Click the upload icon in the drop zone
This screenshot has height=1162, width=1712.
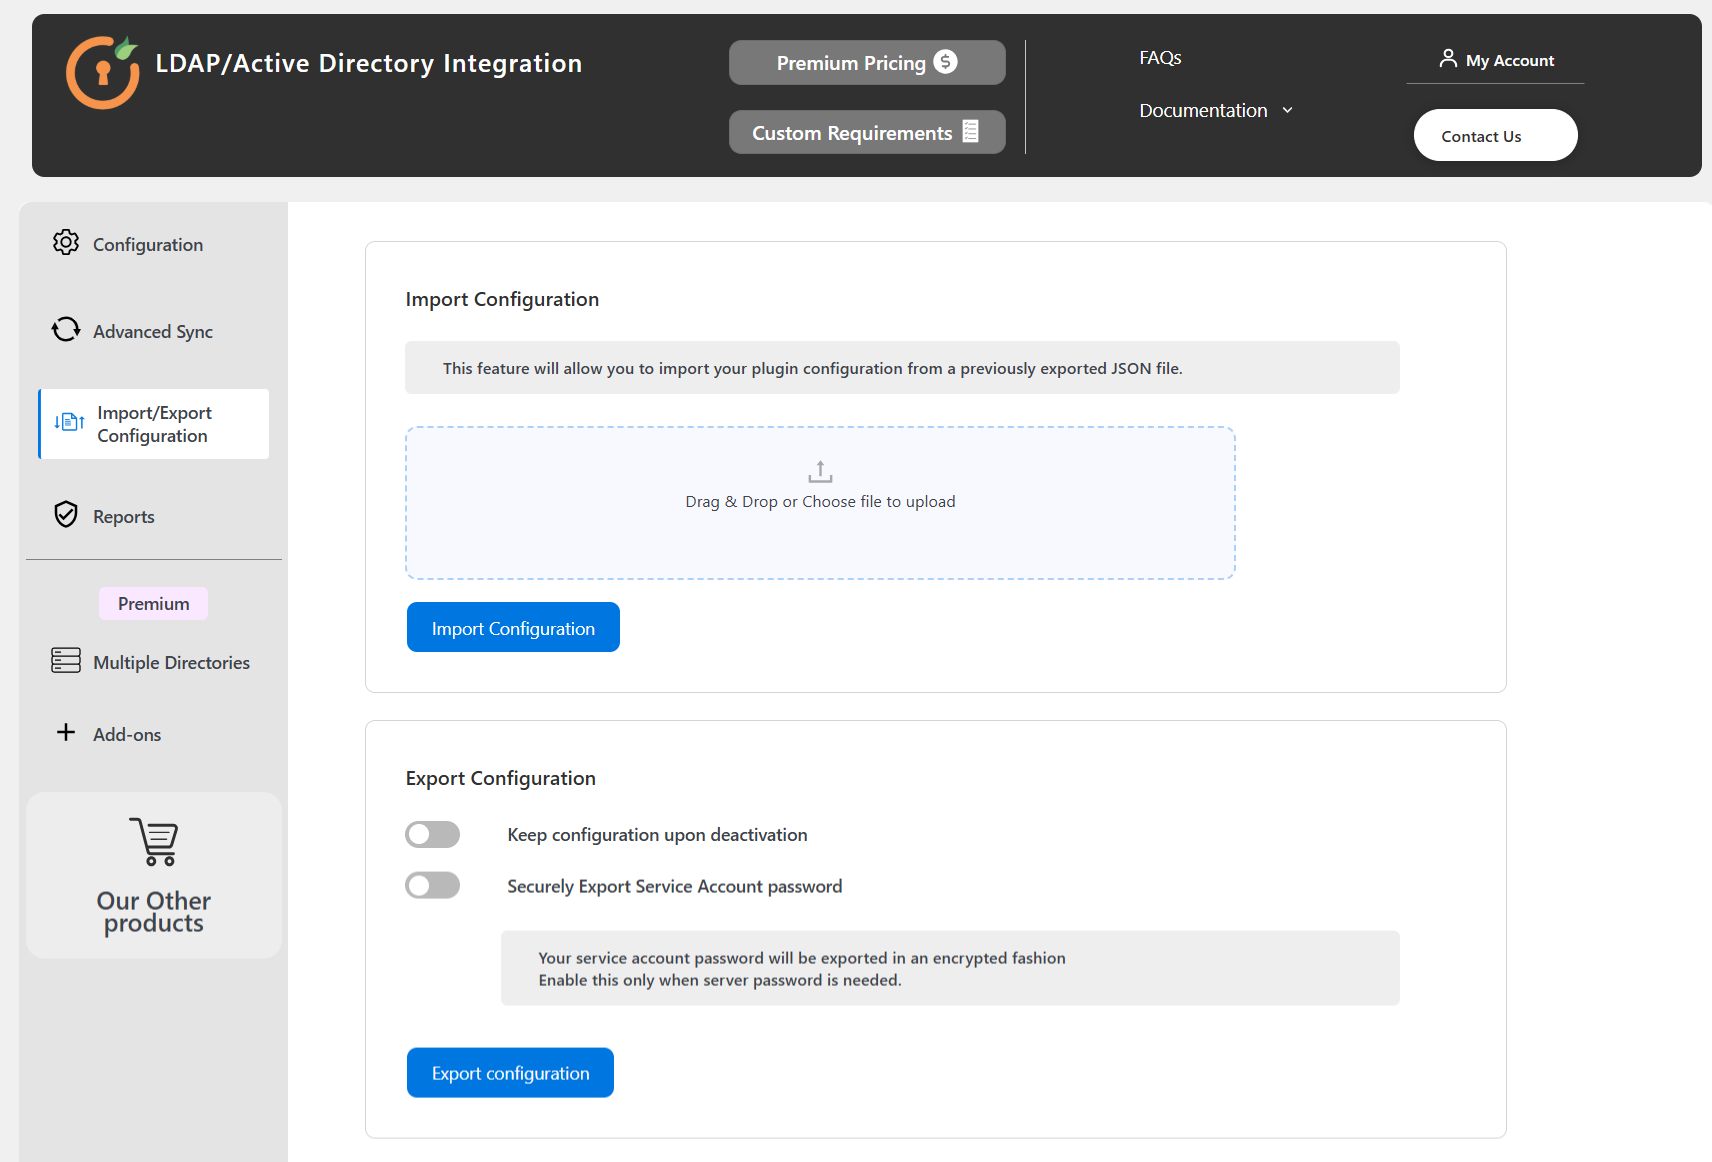tap(820, 471)
